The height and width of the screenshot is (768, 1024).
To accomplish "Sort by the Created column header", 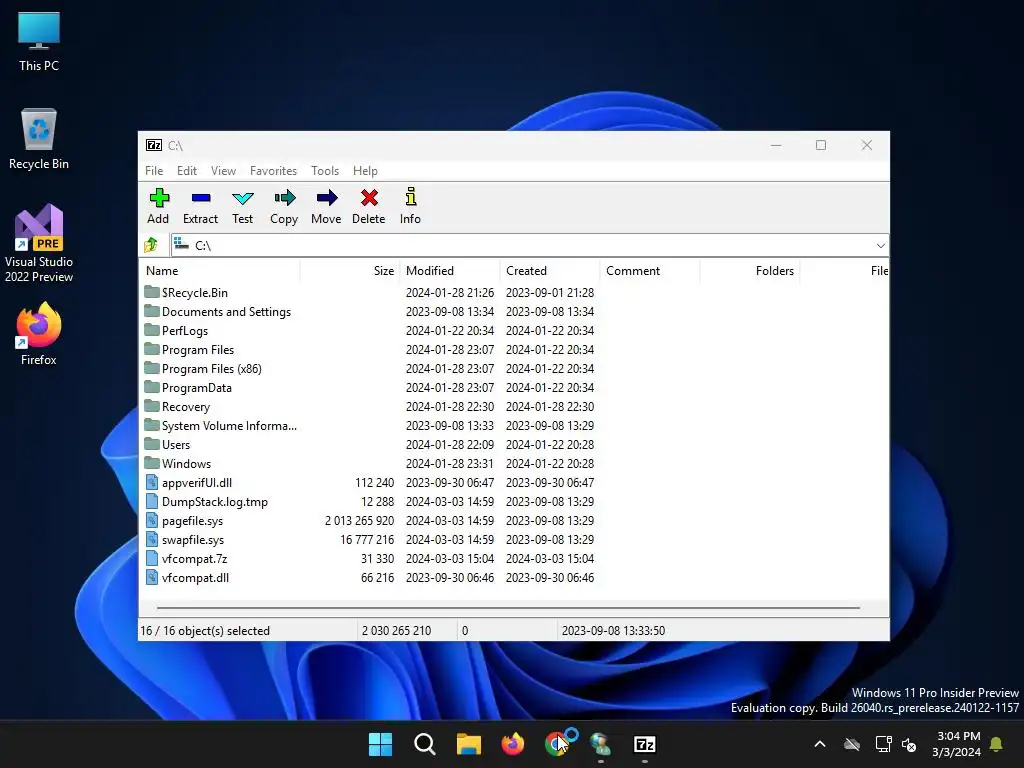I will [550, 270].
